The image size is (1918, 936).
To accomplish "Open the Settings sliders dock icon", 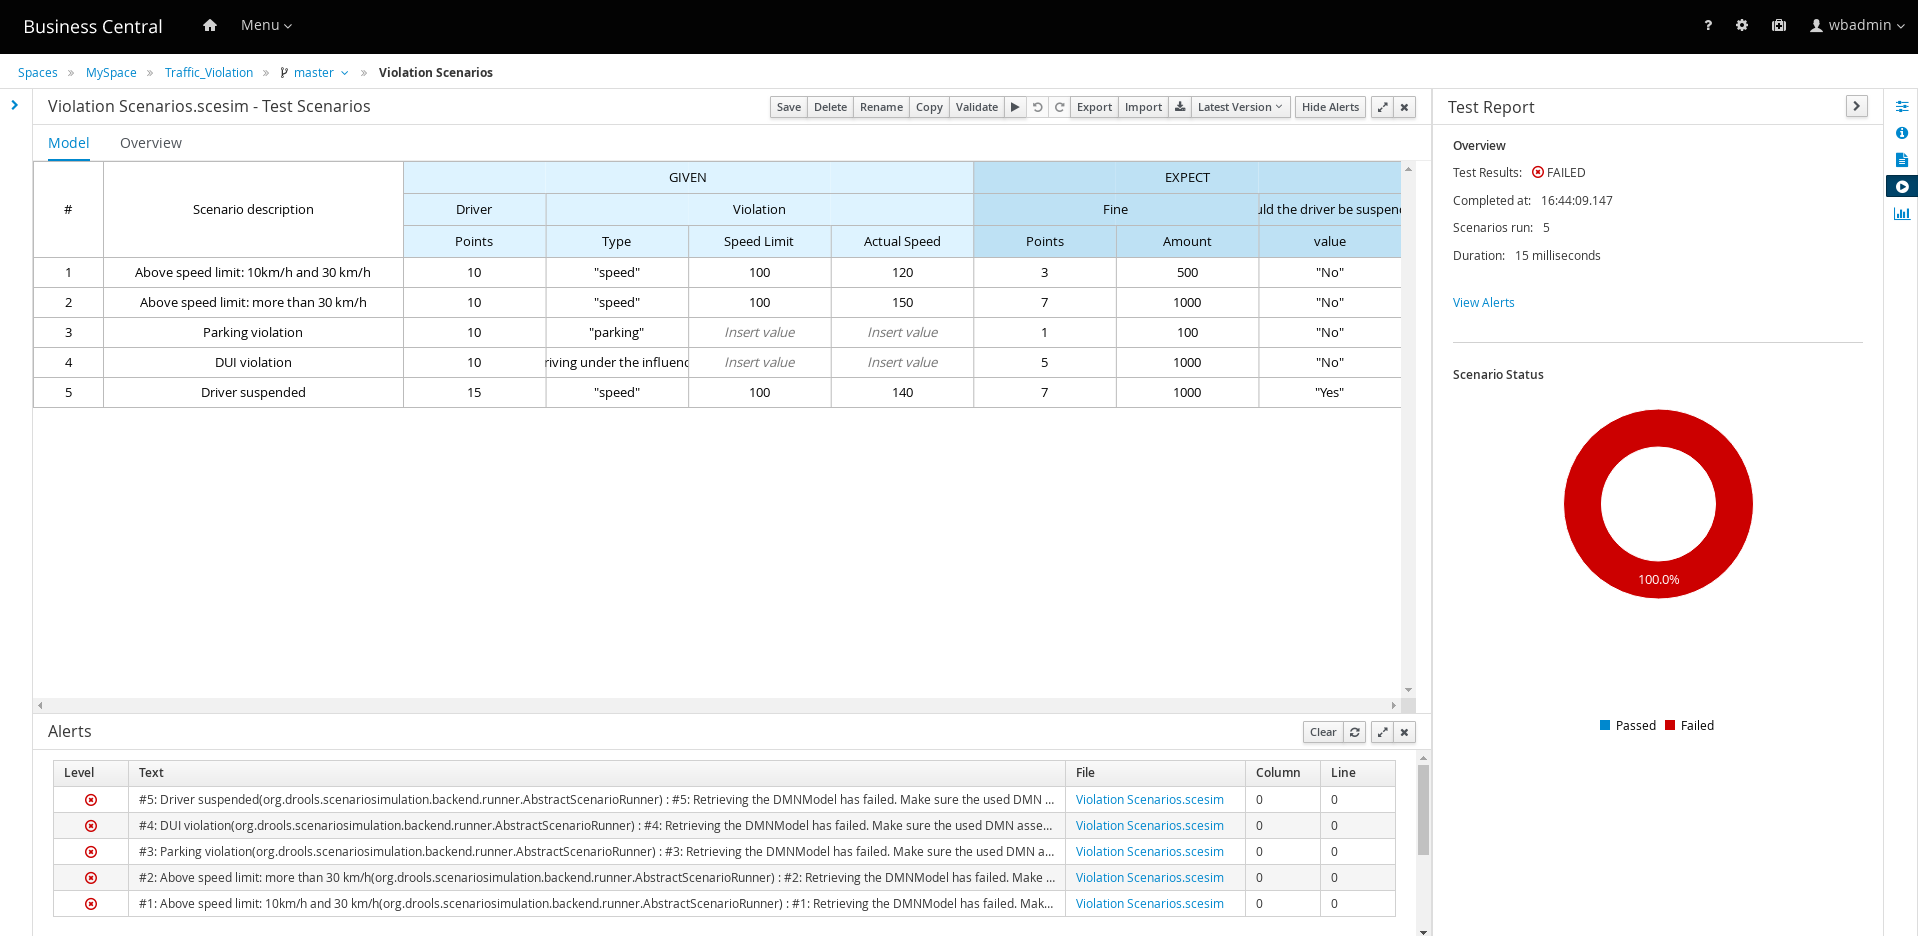I will [x=1902, y=106].
